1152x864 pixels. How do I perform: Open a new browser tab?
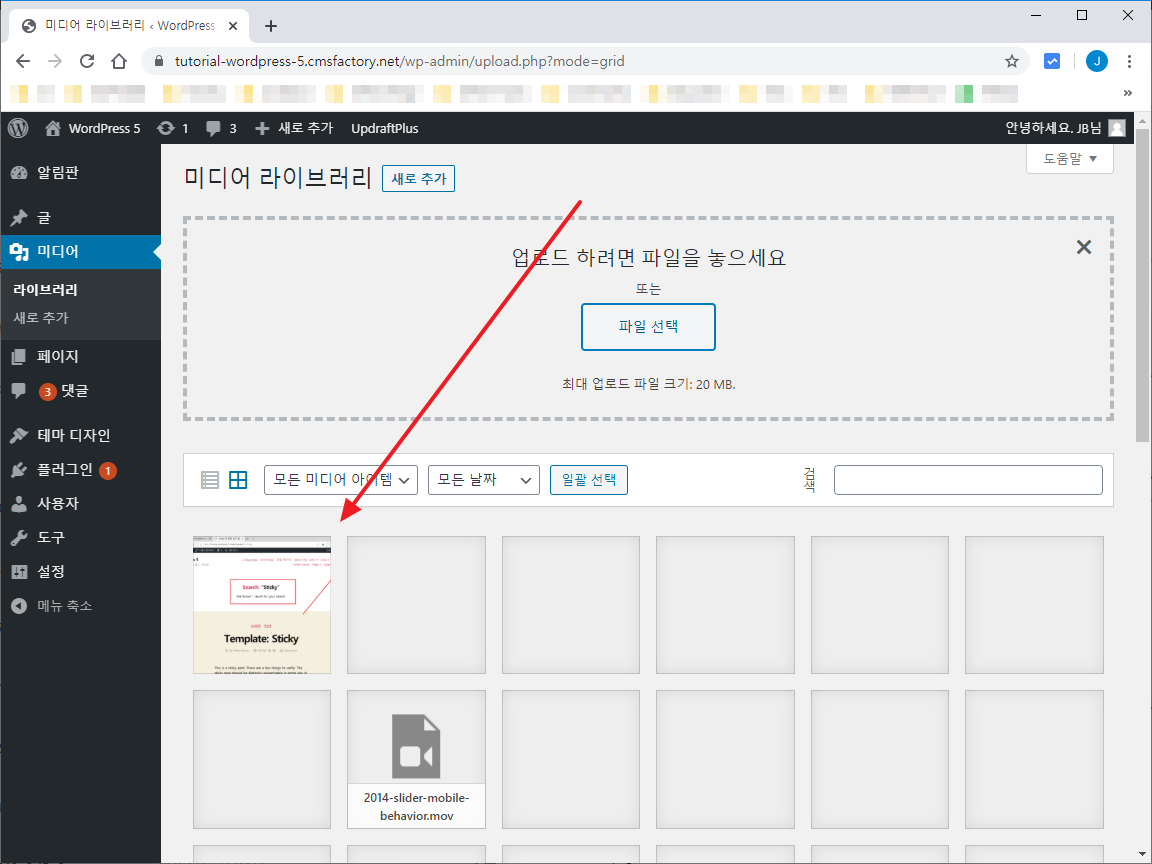[270, 26]
